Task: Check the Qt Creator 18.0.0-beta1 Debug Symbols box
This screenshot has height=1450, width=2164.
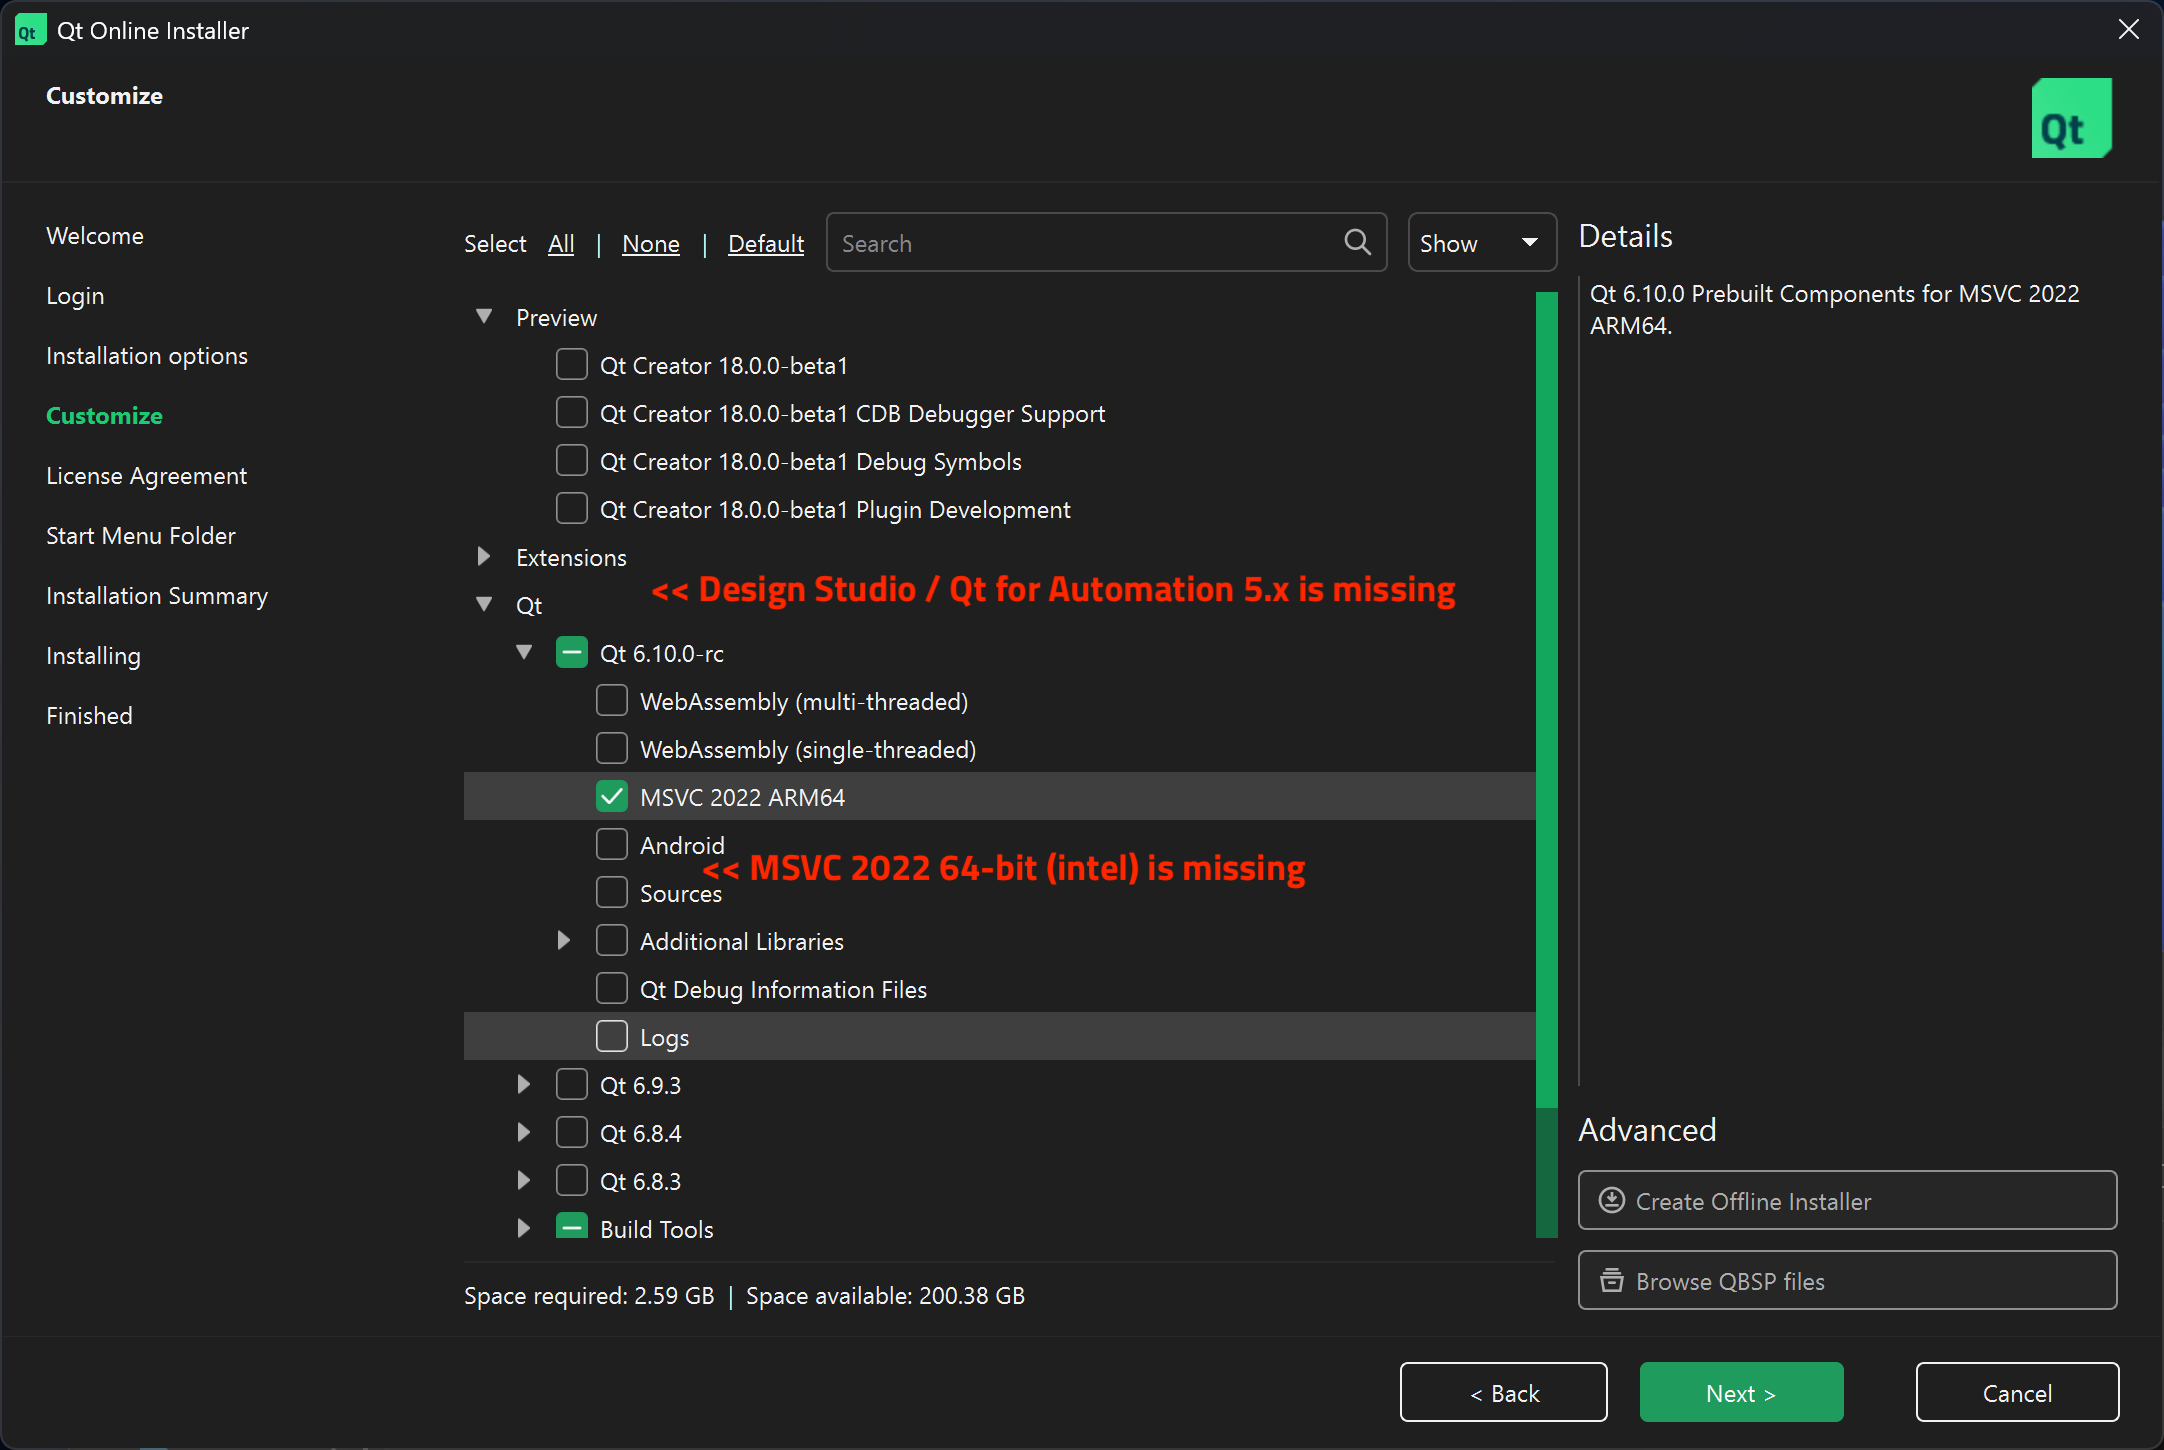Action: (x=572, y=461)
